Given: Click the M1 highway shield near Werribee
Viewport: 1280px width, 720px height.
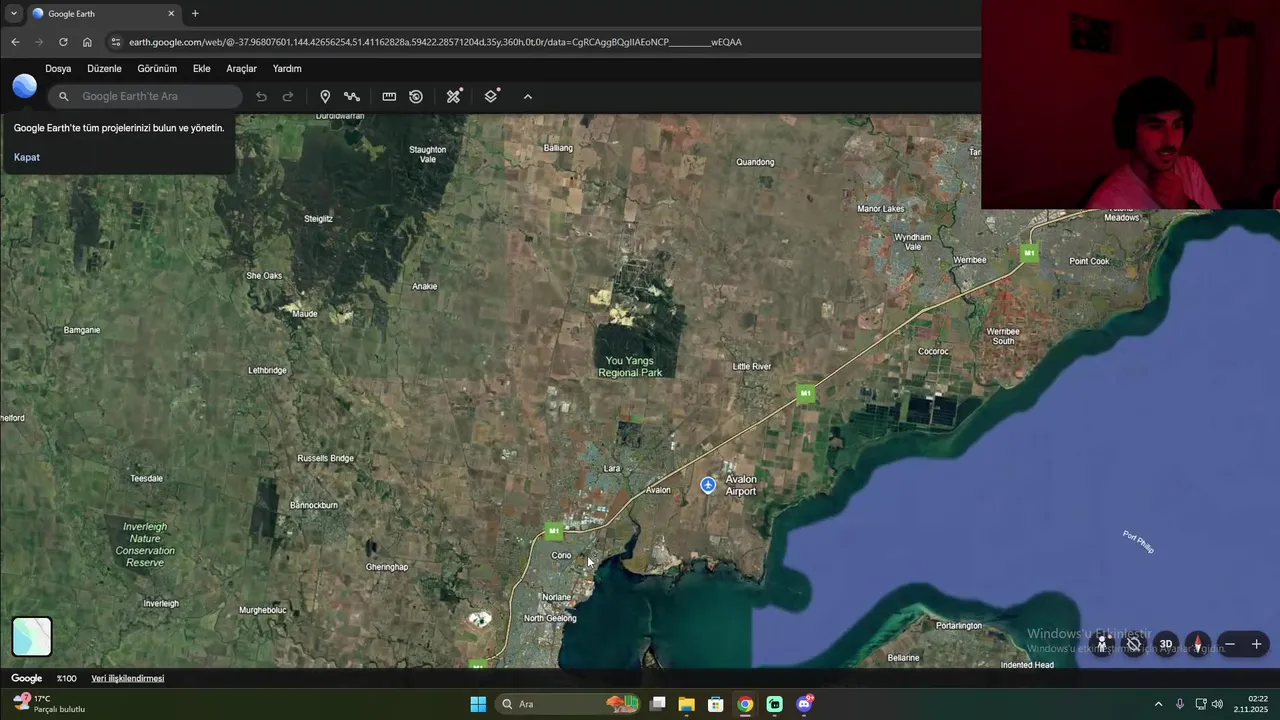Looking at the screenshot, I should (1029, 253).
